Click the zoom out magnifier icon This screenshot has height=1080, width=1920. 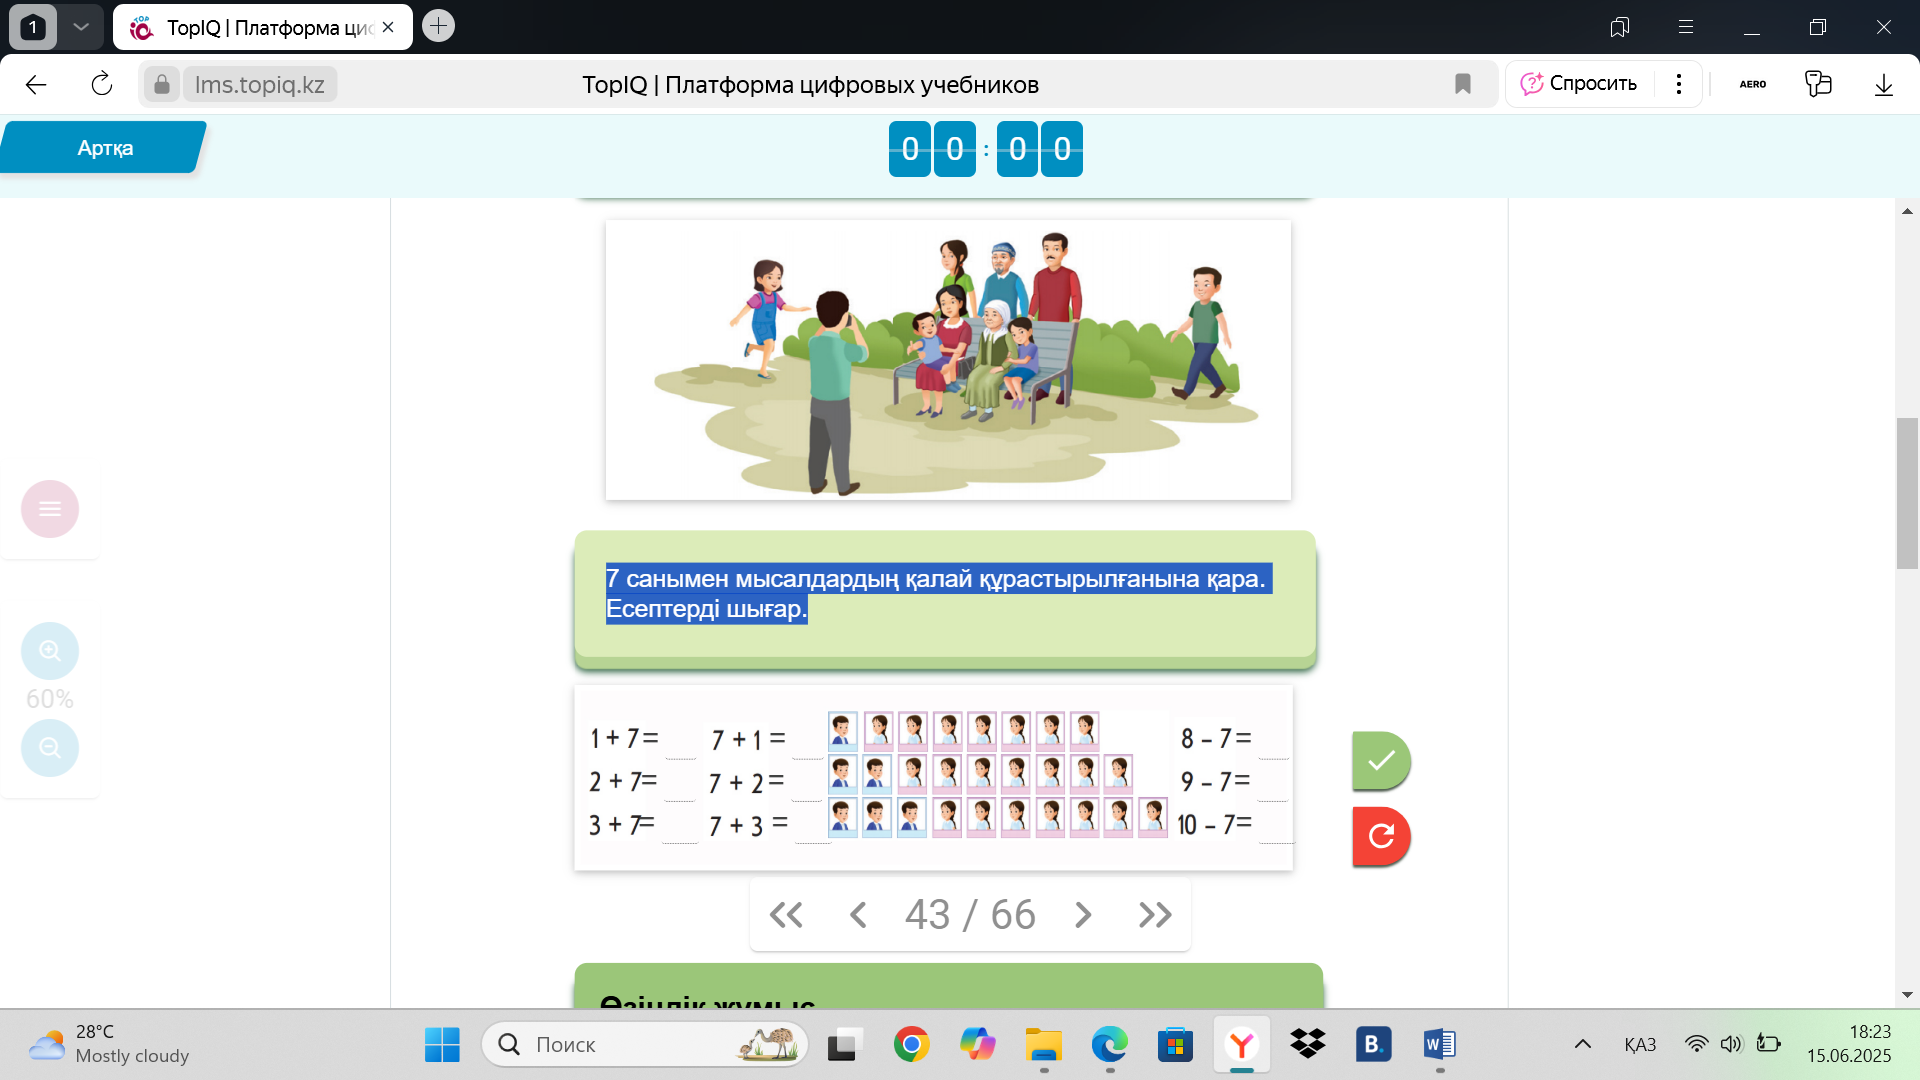click(x=50, y=748)
